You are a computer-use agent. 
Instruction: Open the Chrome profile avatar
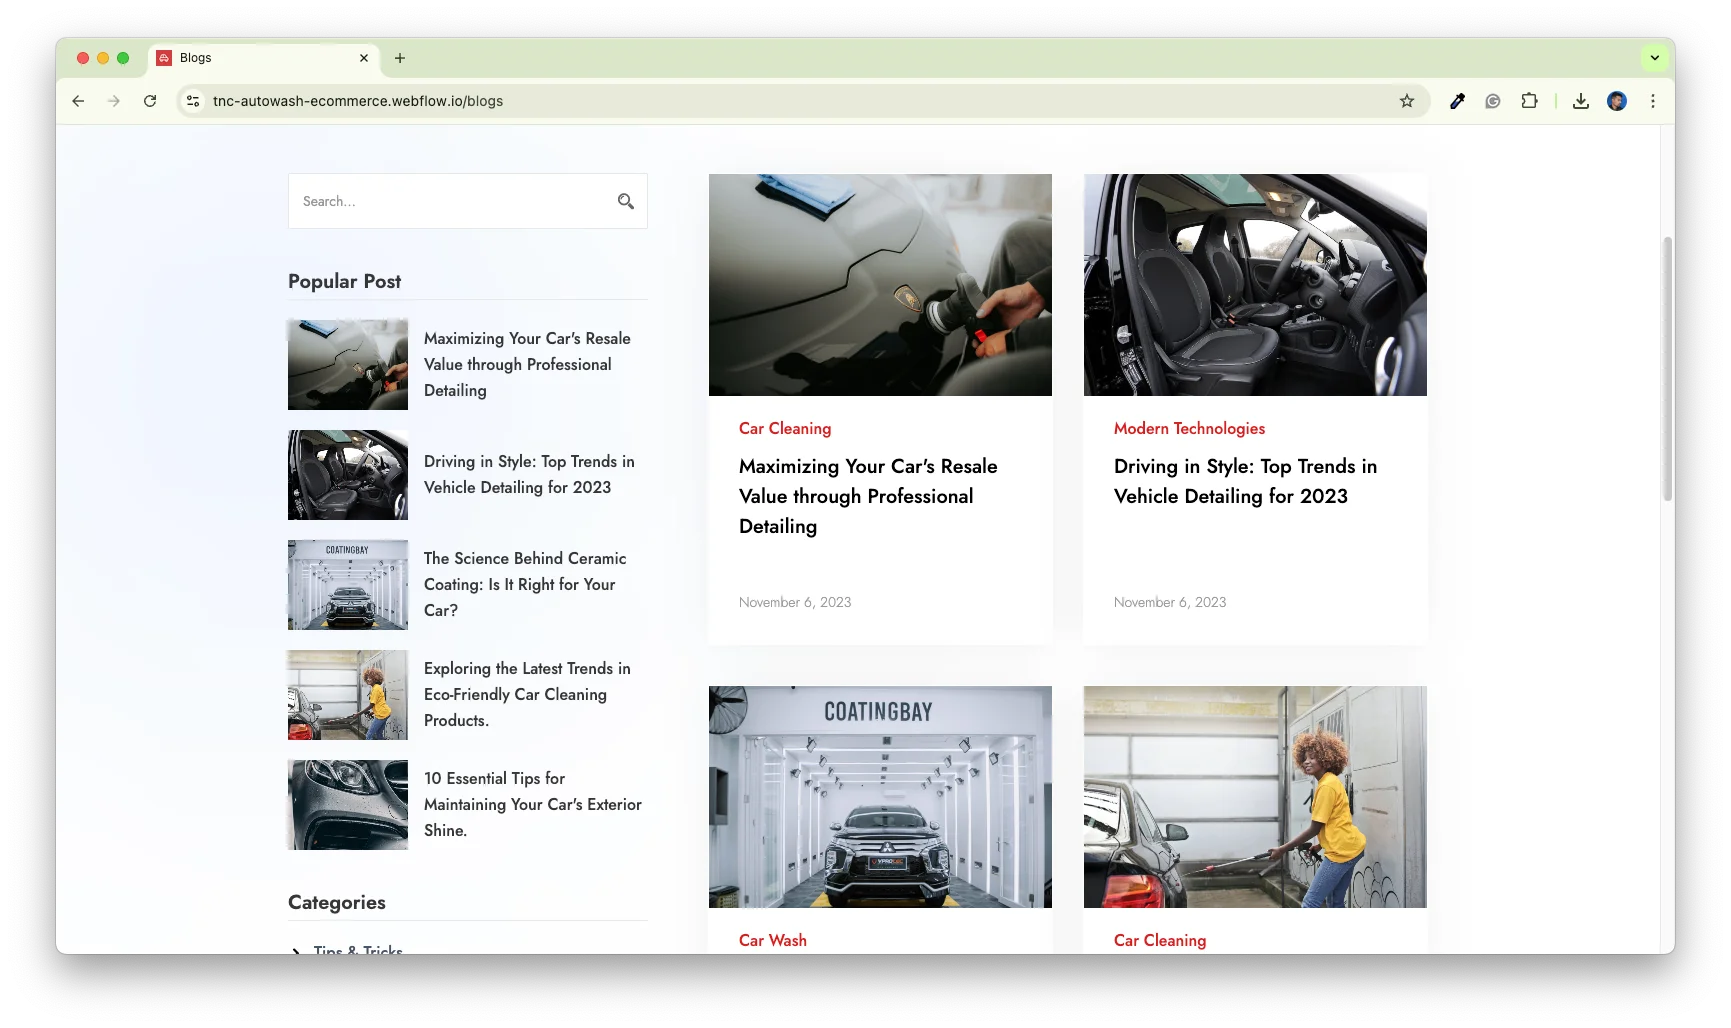1616,101
